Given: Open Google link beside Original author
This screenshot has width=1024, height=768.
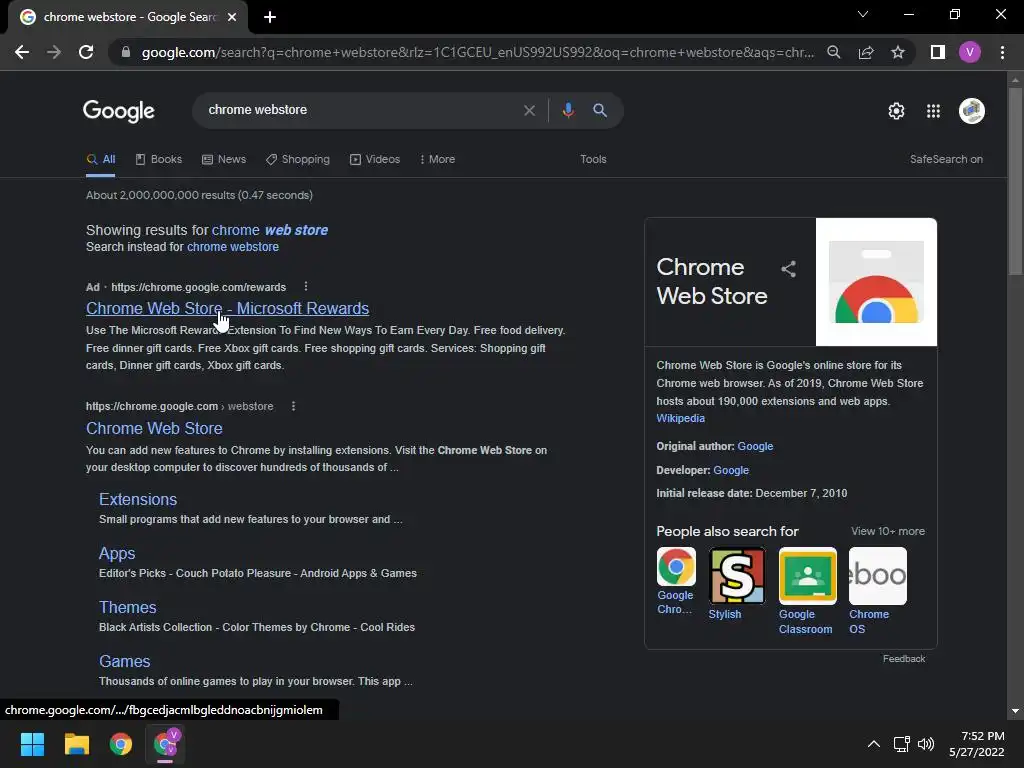Looking at the screenshot, I should (755, 447).
